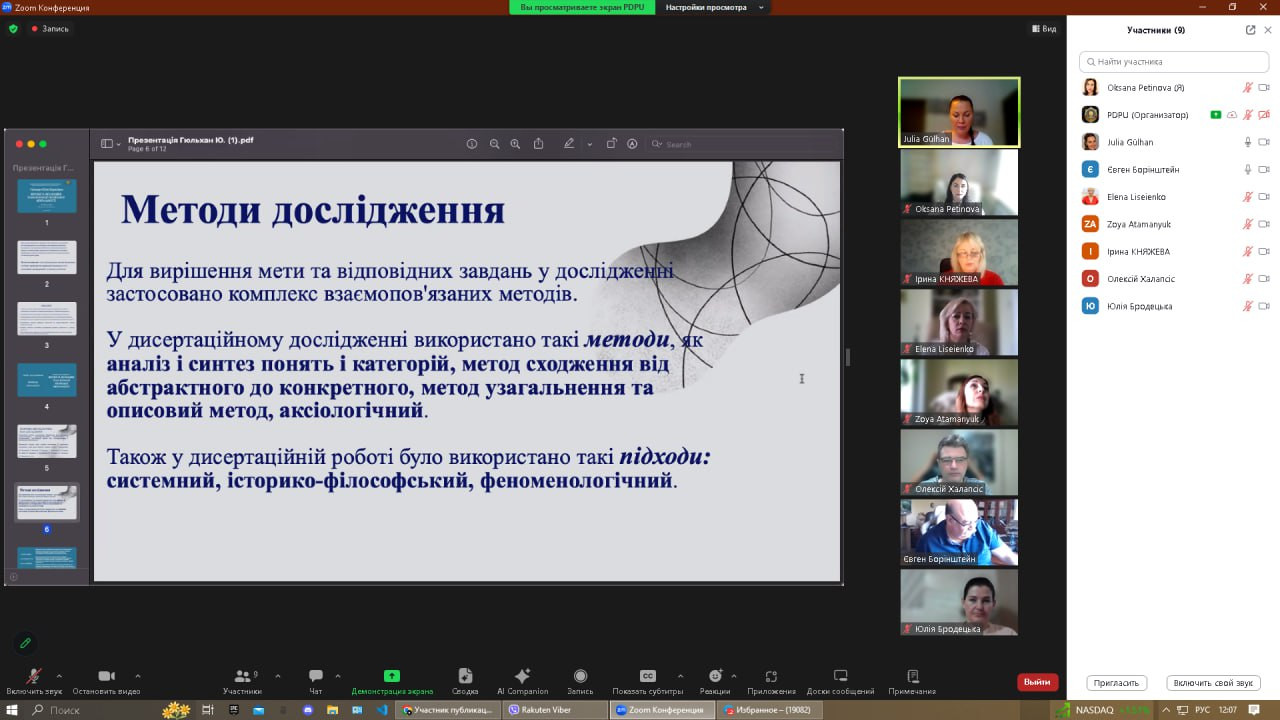The height and width of the screenshot is (720, 1280).
Task: Open the Реакции reactions icon
Action: point(715,677)
